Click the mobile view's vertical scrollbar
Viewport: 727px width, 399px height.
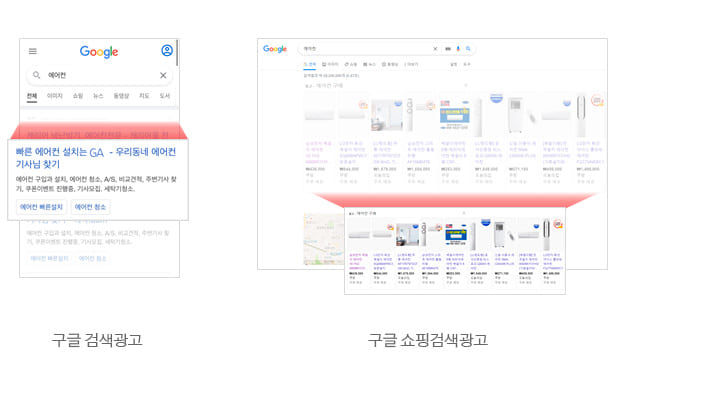pyautogui.click(x=177, y=53)
